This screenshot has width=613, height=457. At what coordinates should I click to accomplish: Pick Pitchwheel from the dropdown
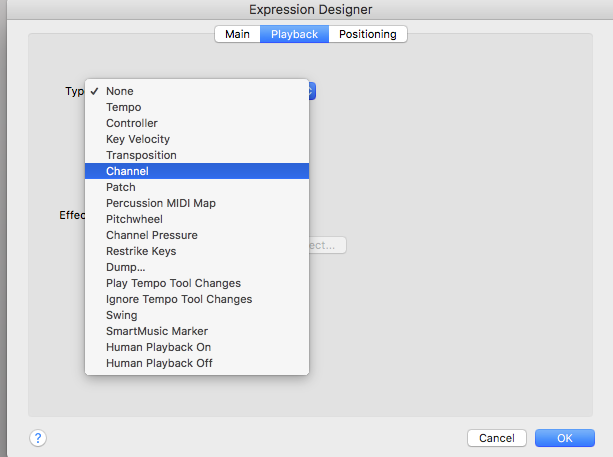(x=134, y=219)
